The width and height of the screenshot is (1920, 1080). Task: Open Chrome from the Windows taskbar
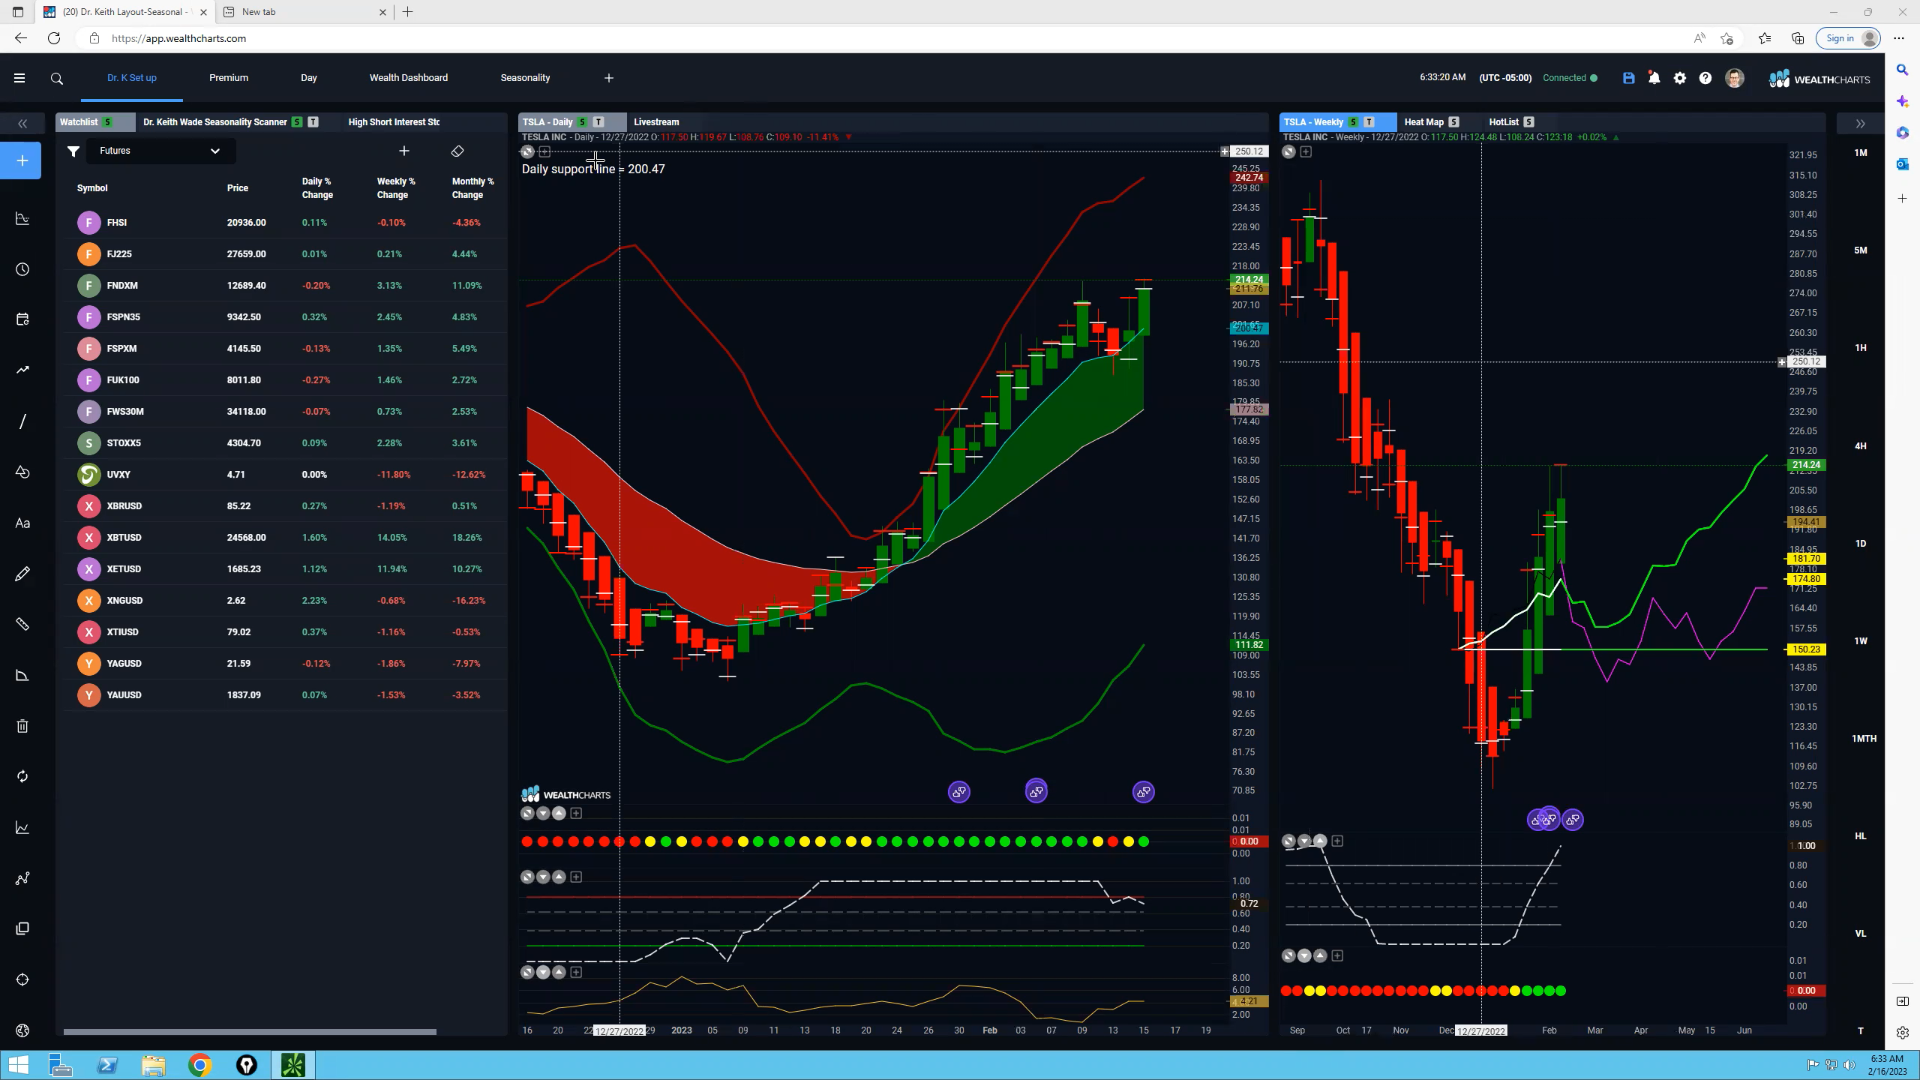(x=200, y=1065)
